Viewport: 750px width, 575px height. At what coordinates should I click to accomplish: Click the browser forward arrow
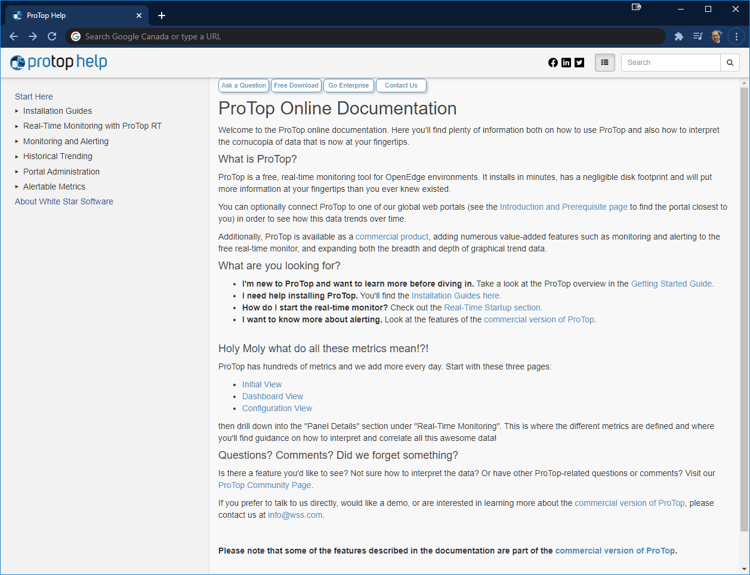tap(33, 36)
